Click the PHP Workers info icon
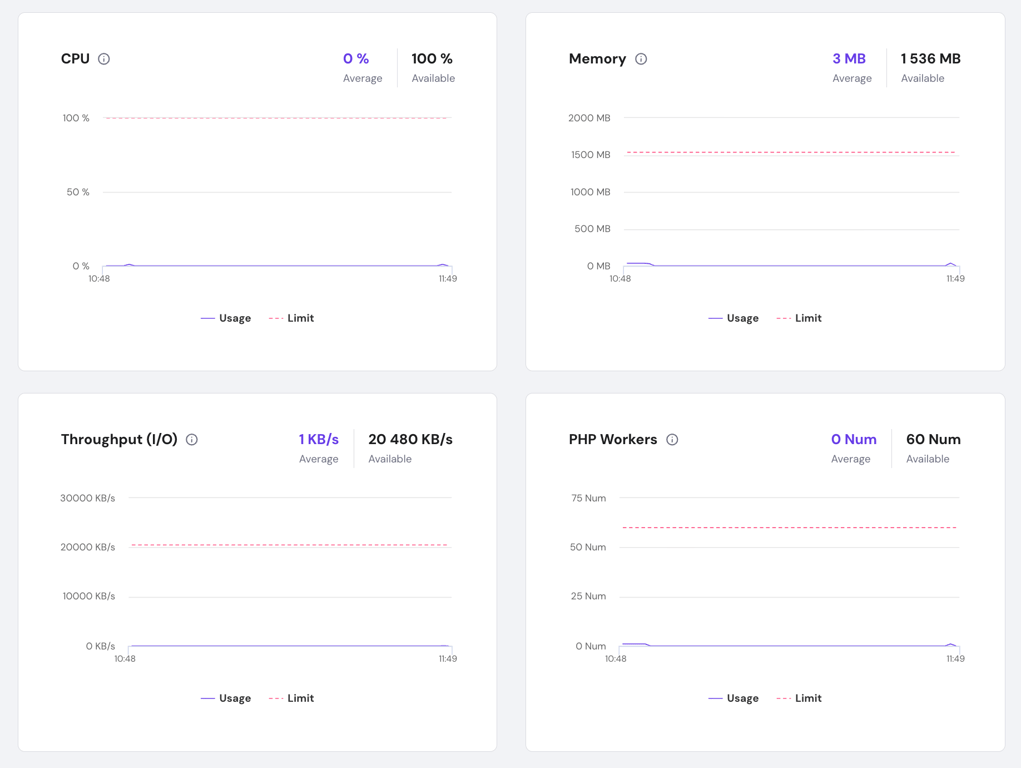This screenshot has width=1021, height=768. 672,440
